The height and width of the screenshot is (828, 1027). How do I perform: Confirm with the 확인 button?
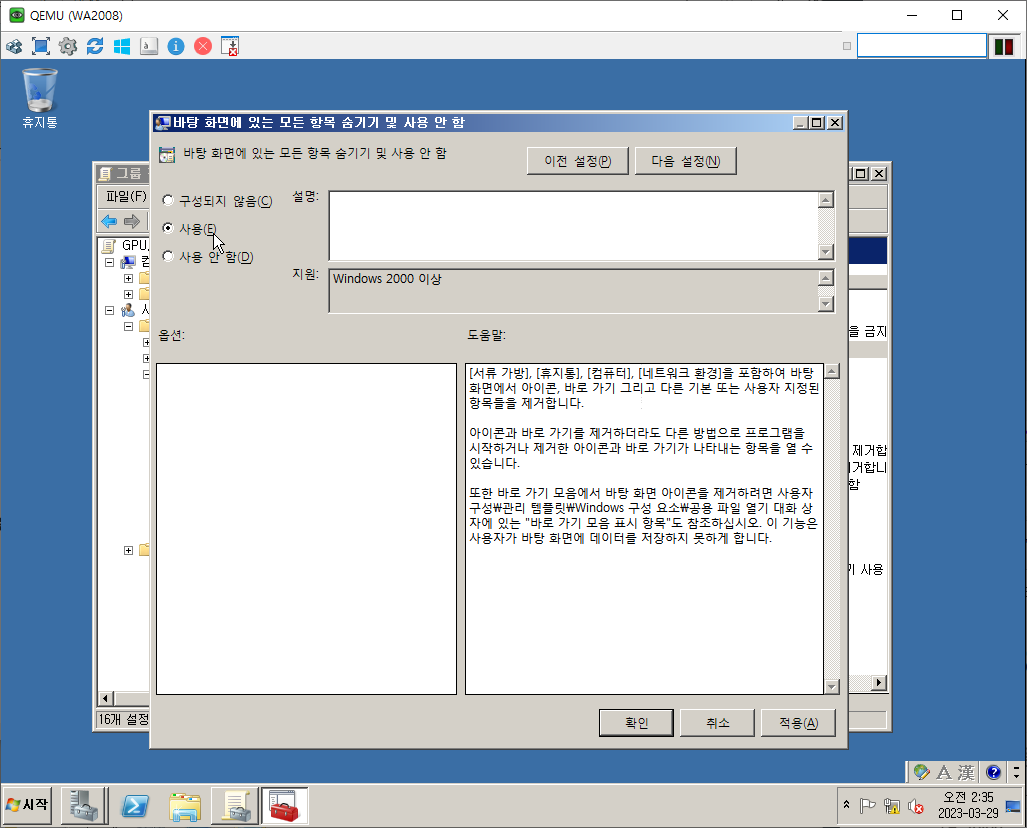pyautogui.click(x=636, y=723)
